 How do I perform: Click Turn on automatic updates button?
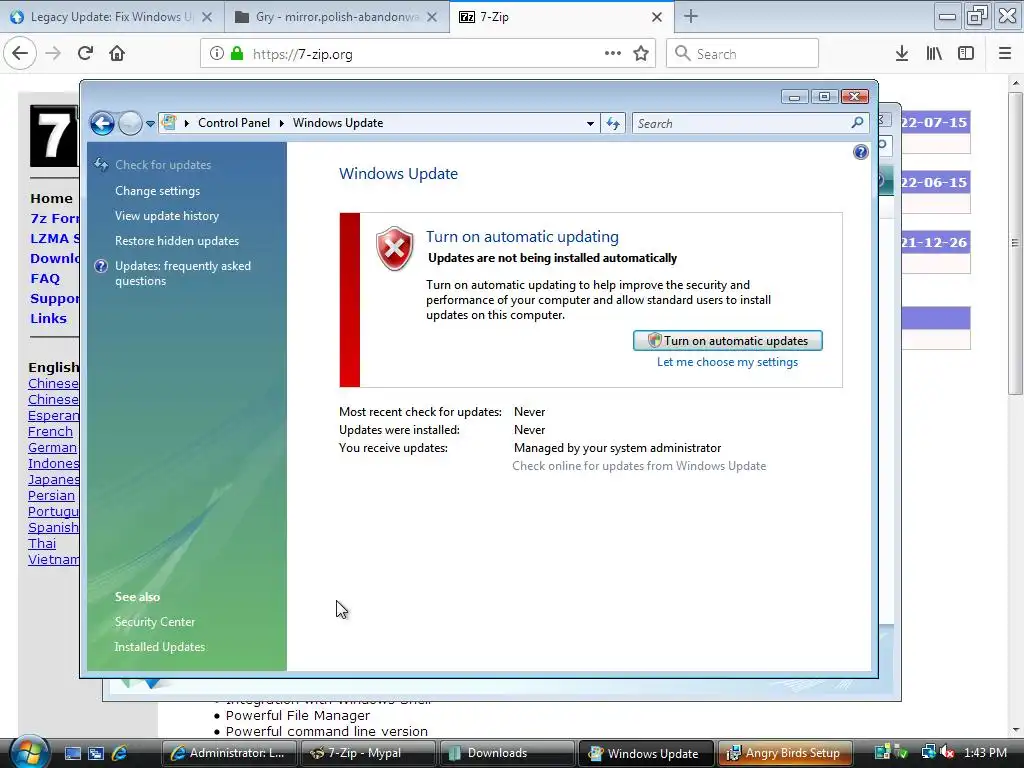[728, 340]
